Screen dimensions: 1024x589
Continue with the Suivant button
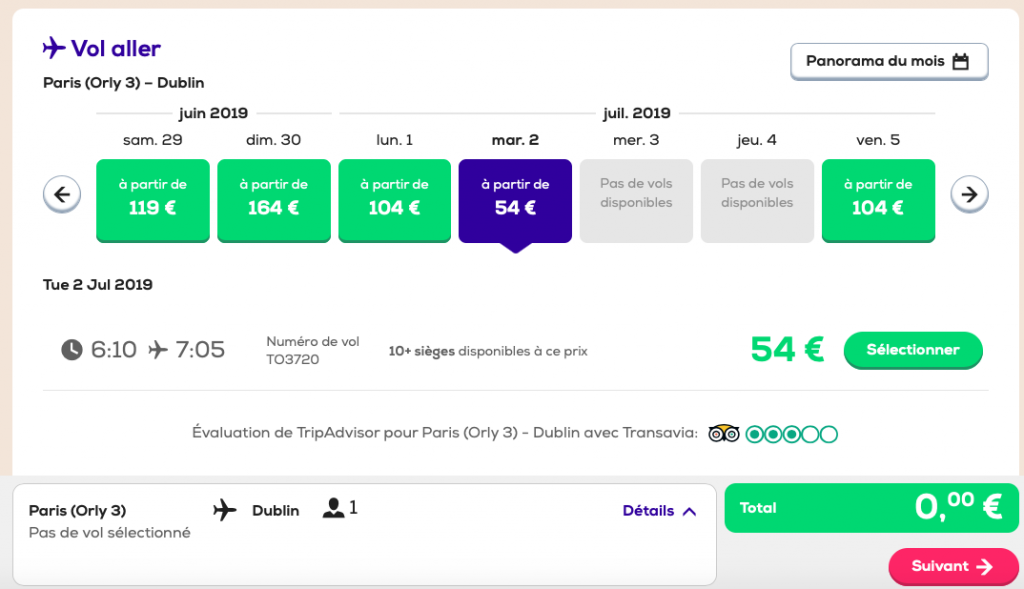coord(952,567)
